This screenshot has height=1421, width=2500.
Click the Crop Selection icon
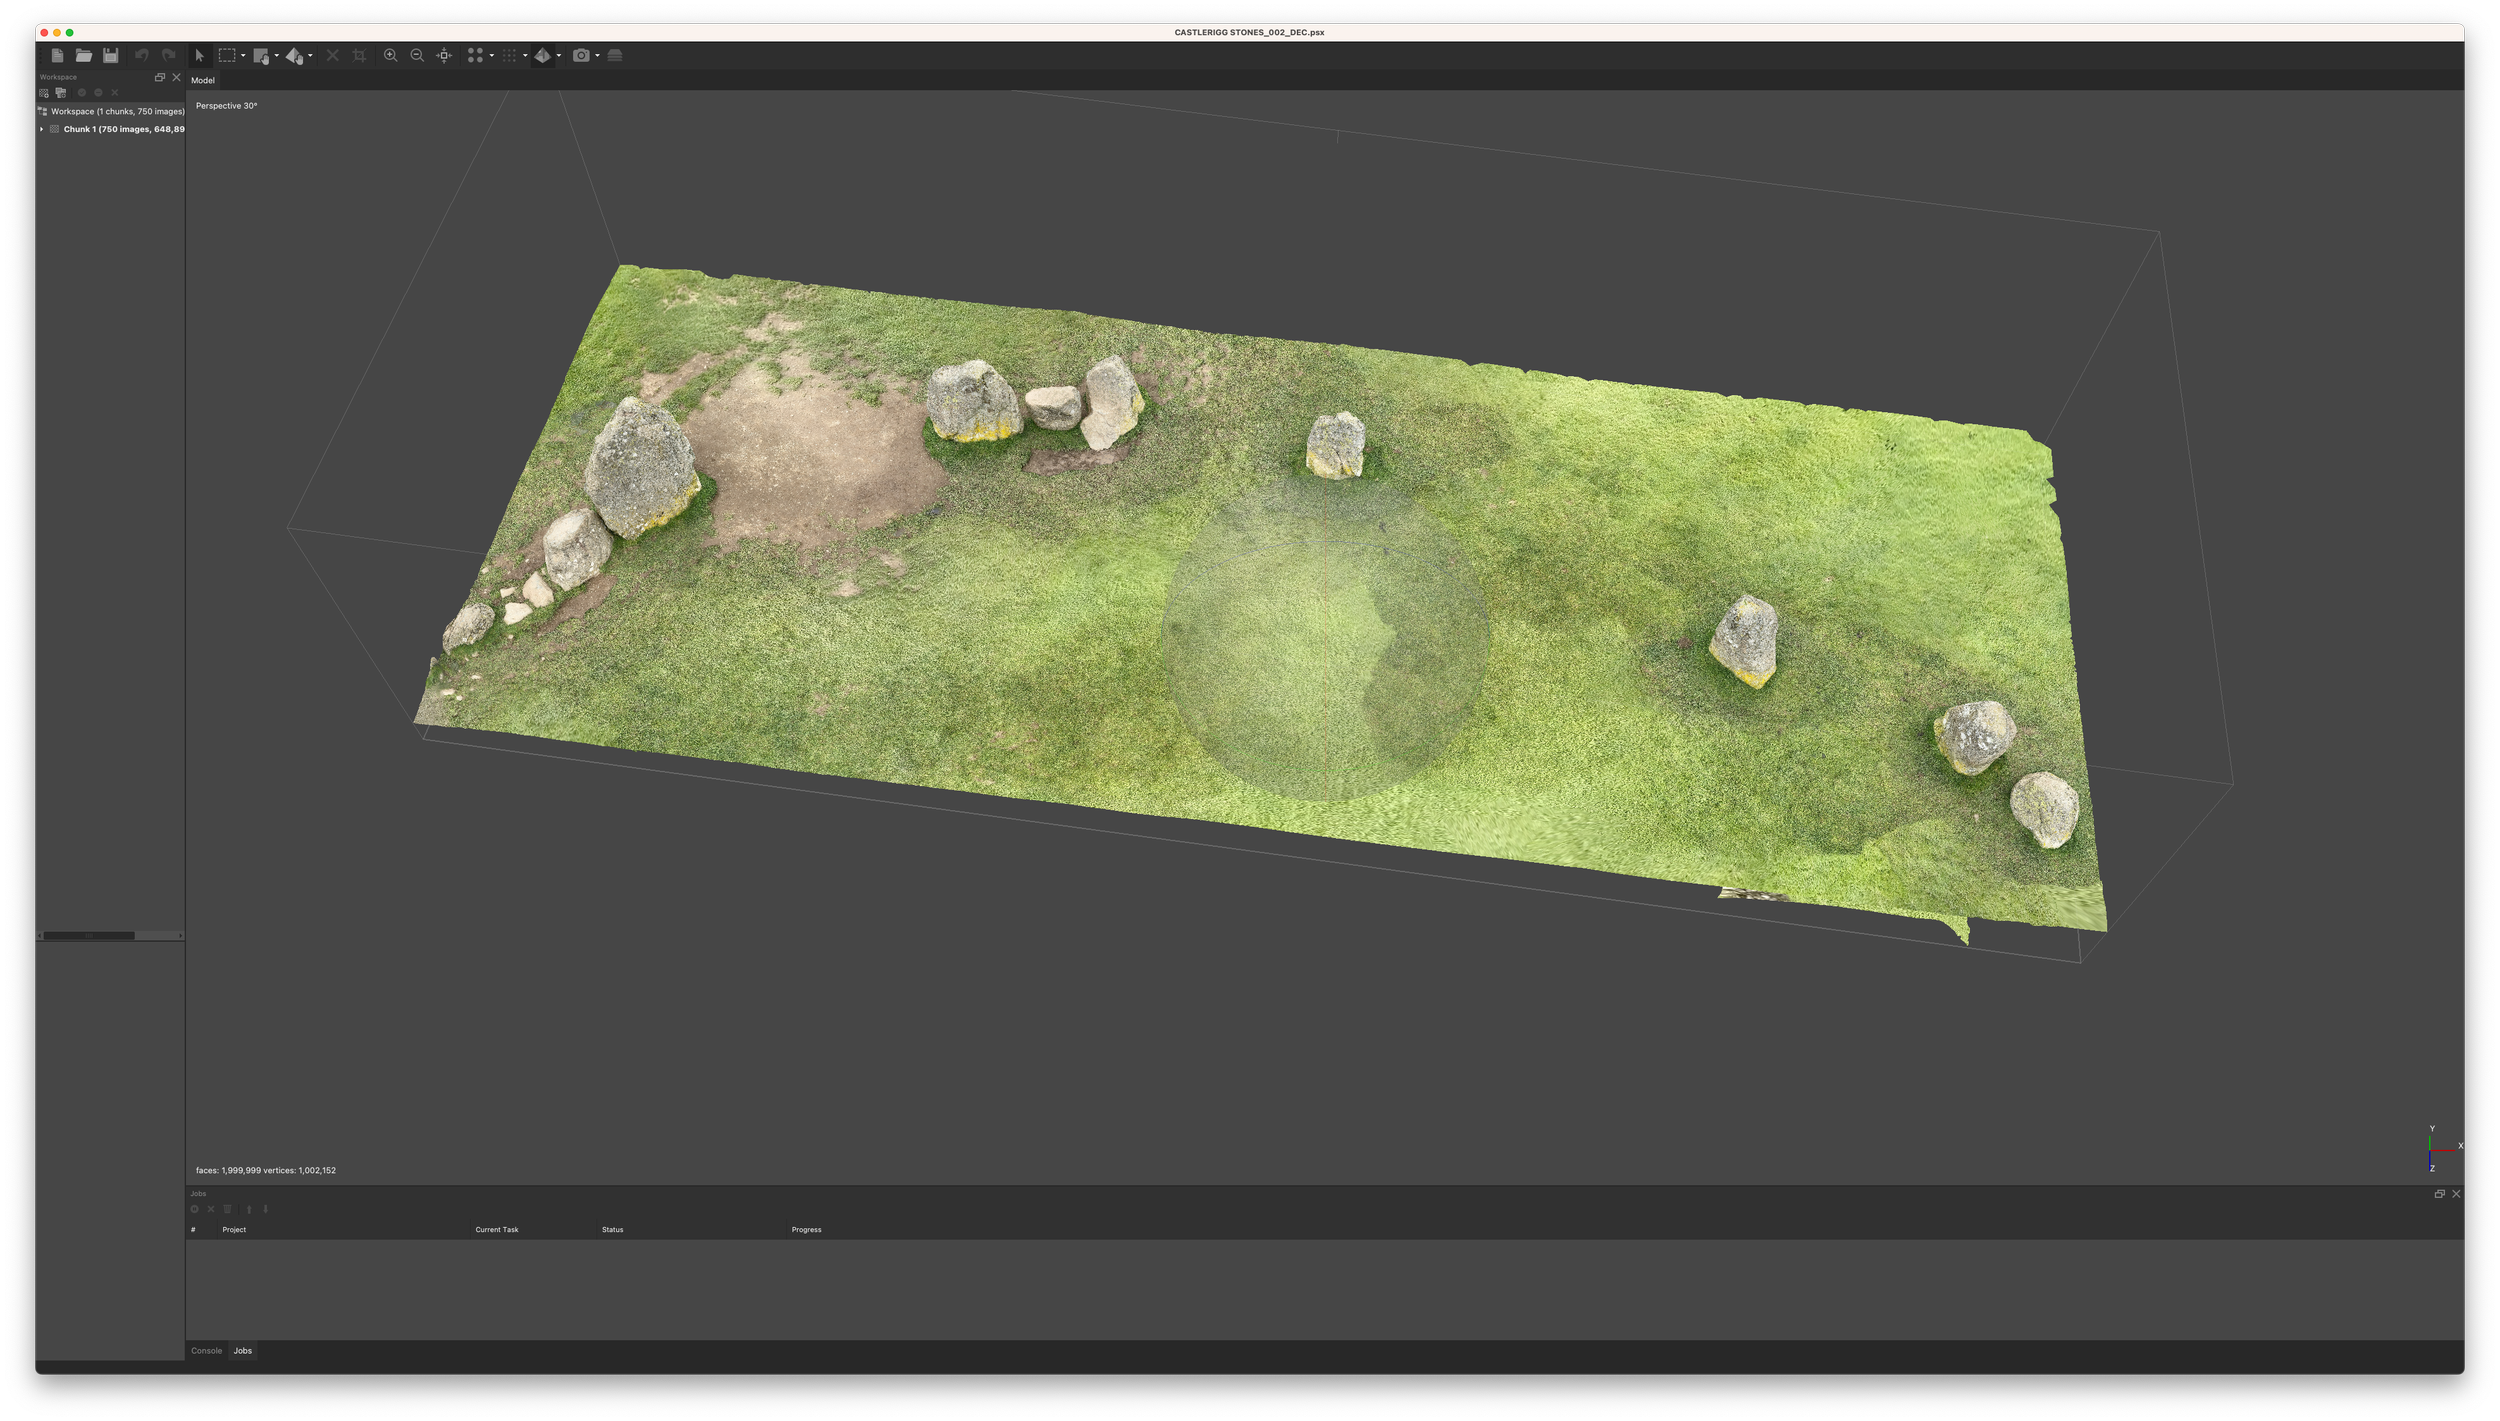click(x=359, y=56)
